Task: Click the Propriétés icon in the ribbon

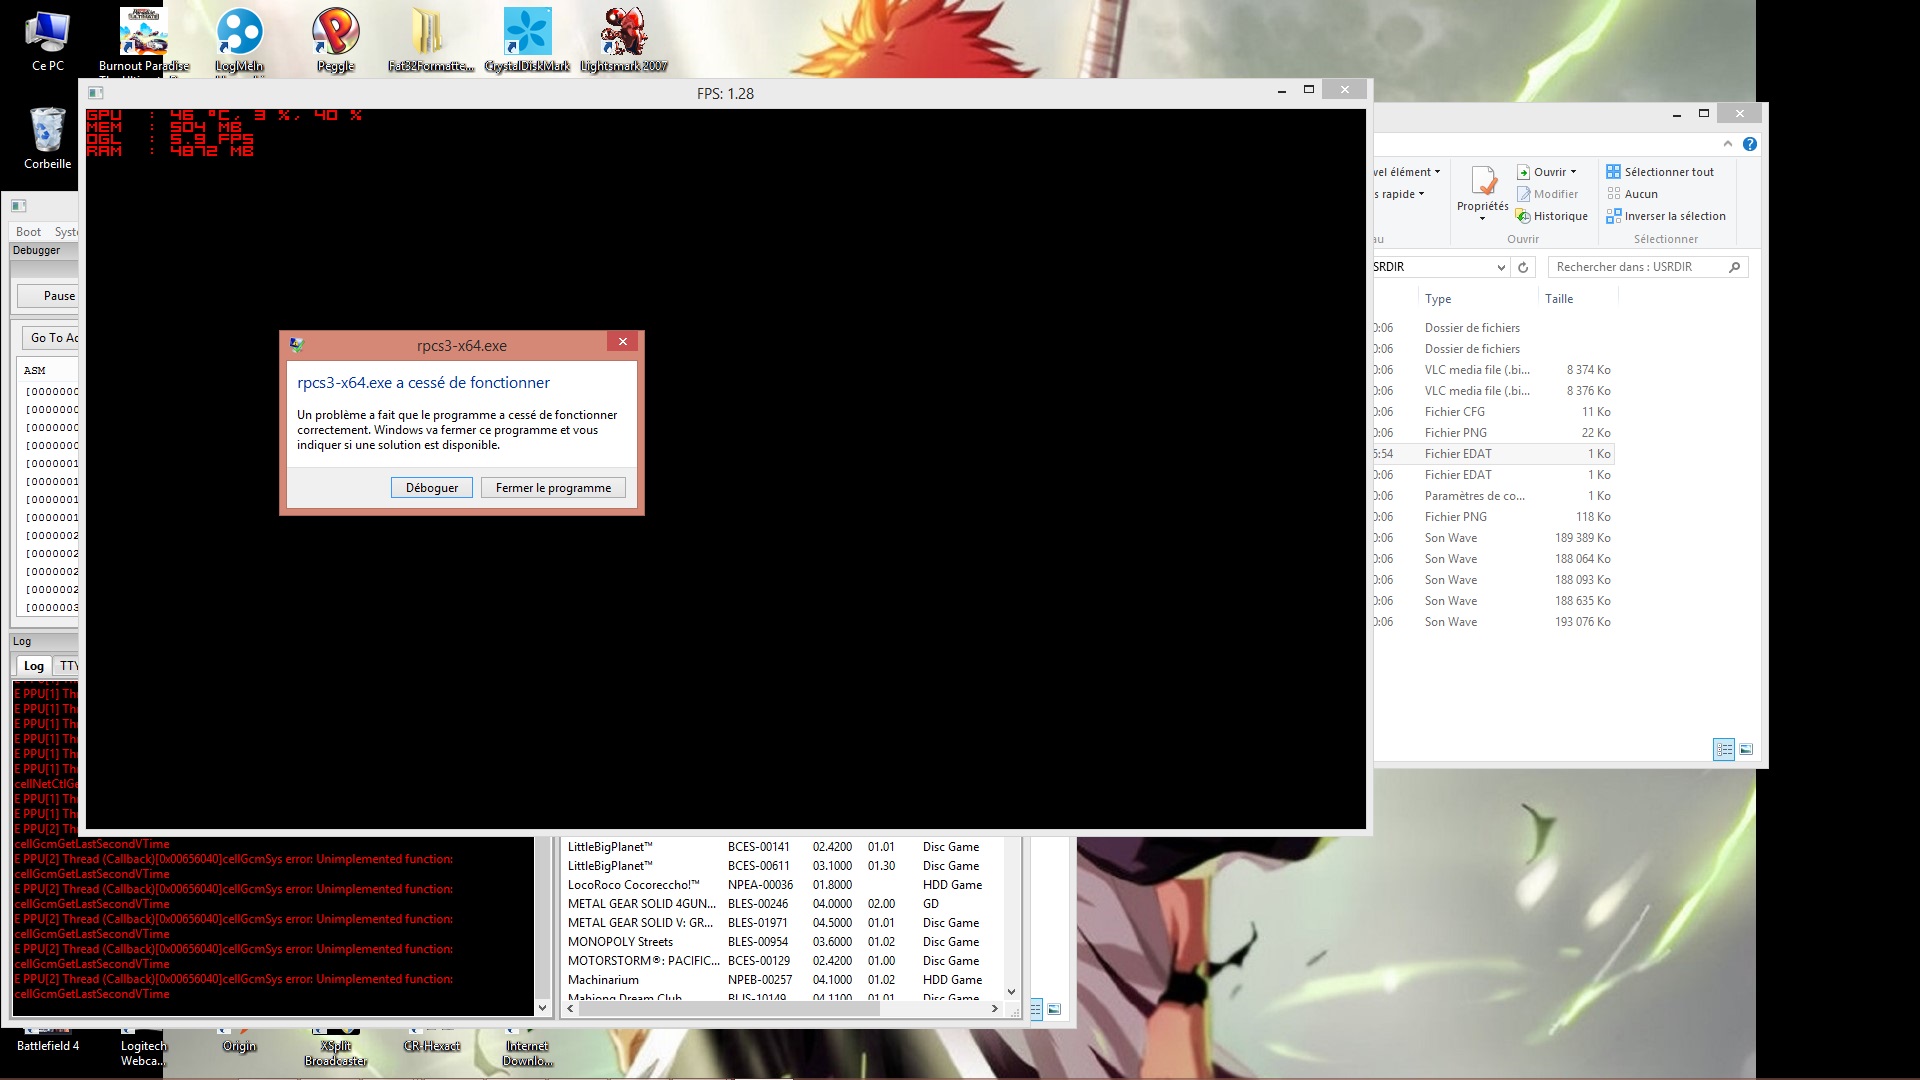Action: [1483, 184]
